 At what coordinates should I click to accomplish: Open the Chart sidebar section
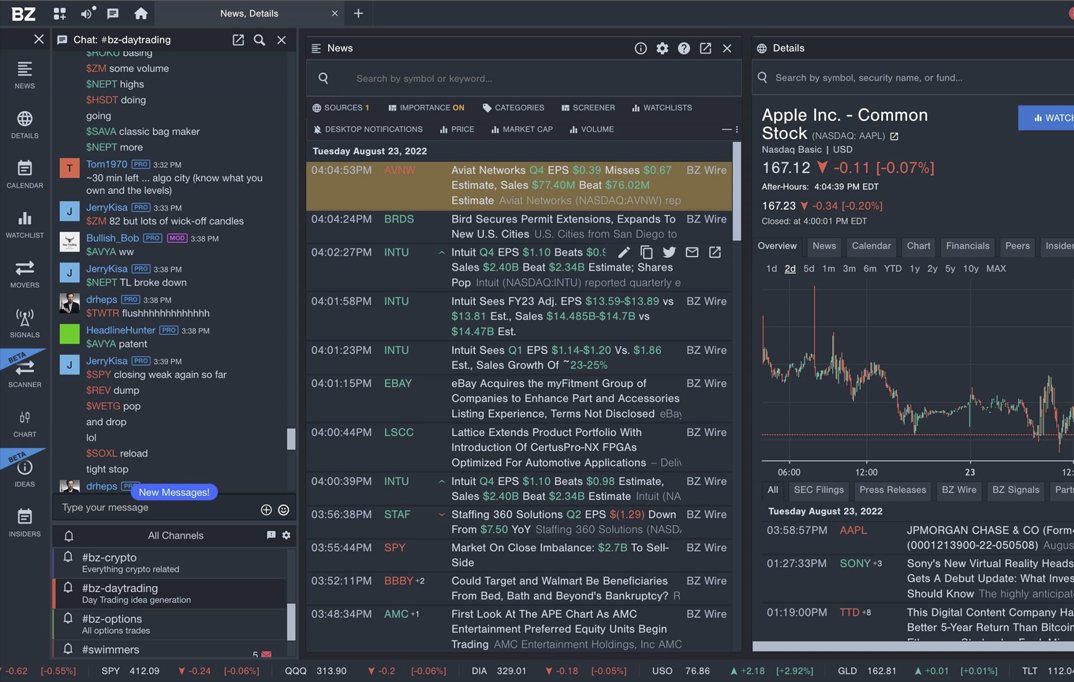pos(25,424)
